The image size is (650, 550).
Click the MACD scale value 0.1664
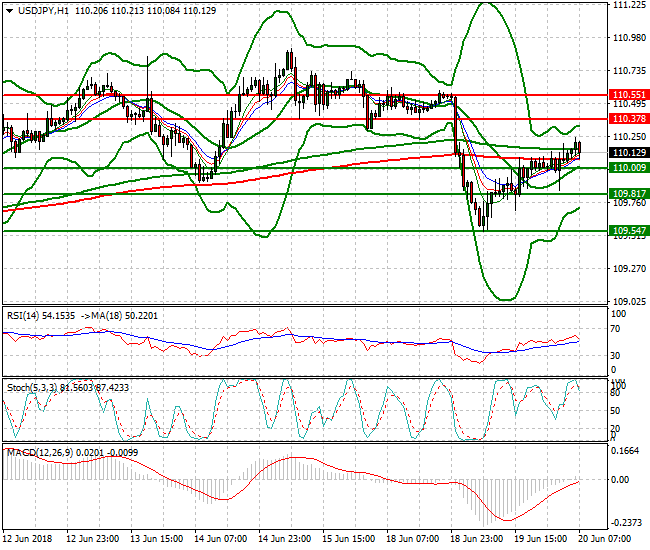(x=627, y=451)
